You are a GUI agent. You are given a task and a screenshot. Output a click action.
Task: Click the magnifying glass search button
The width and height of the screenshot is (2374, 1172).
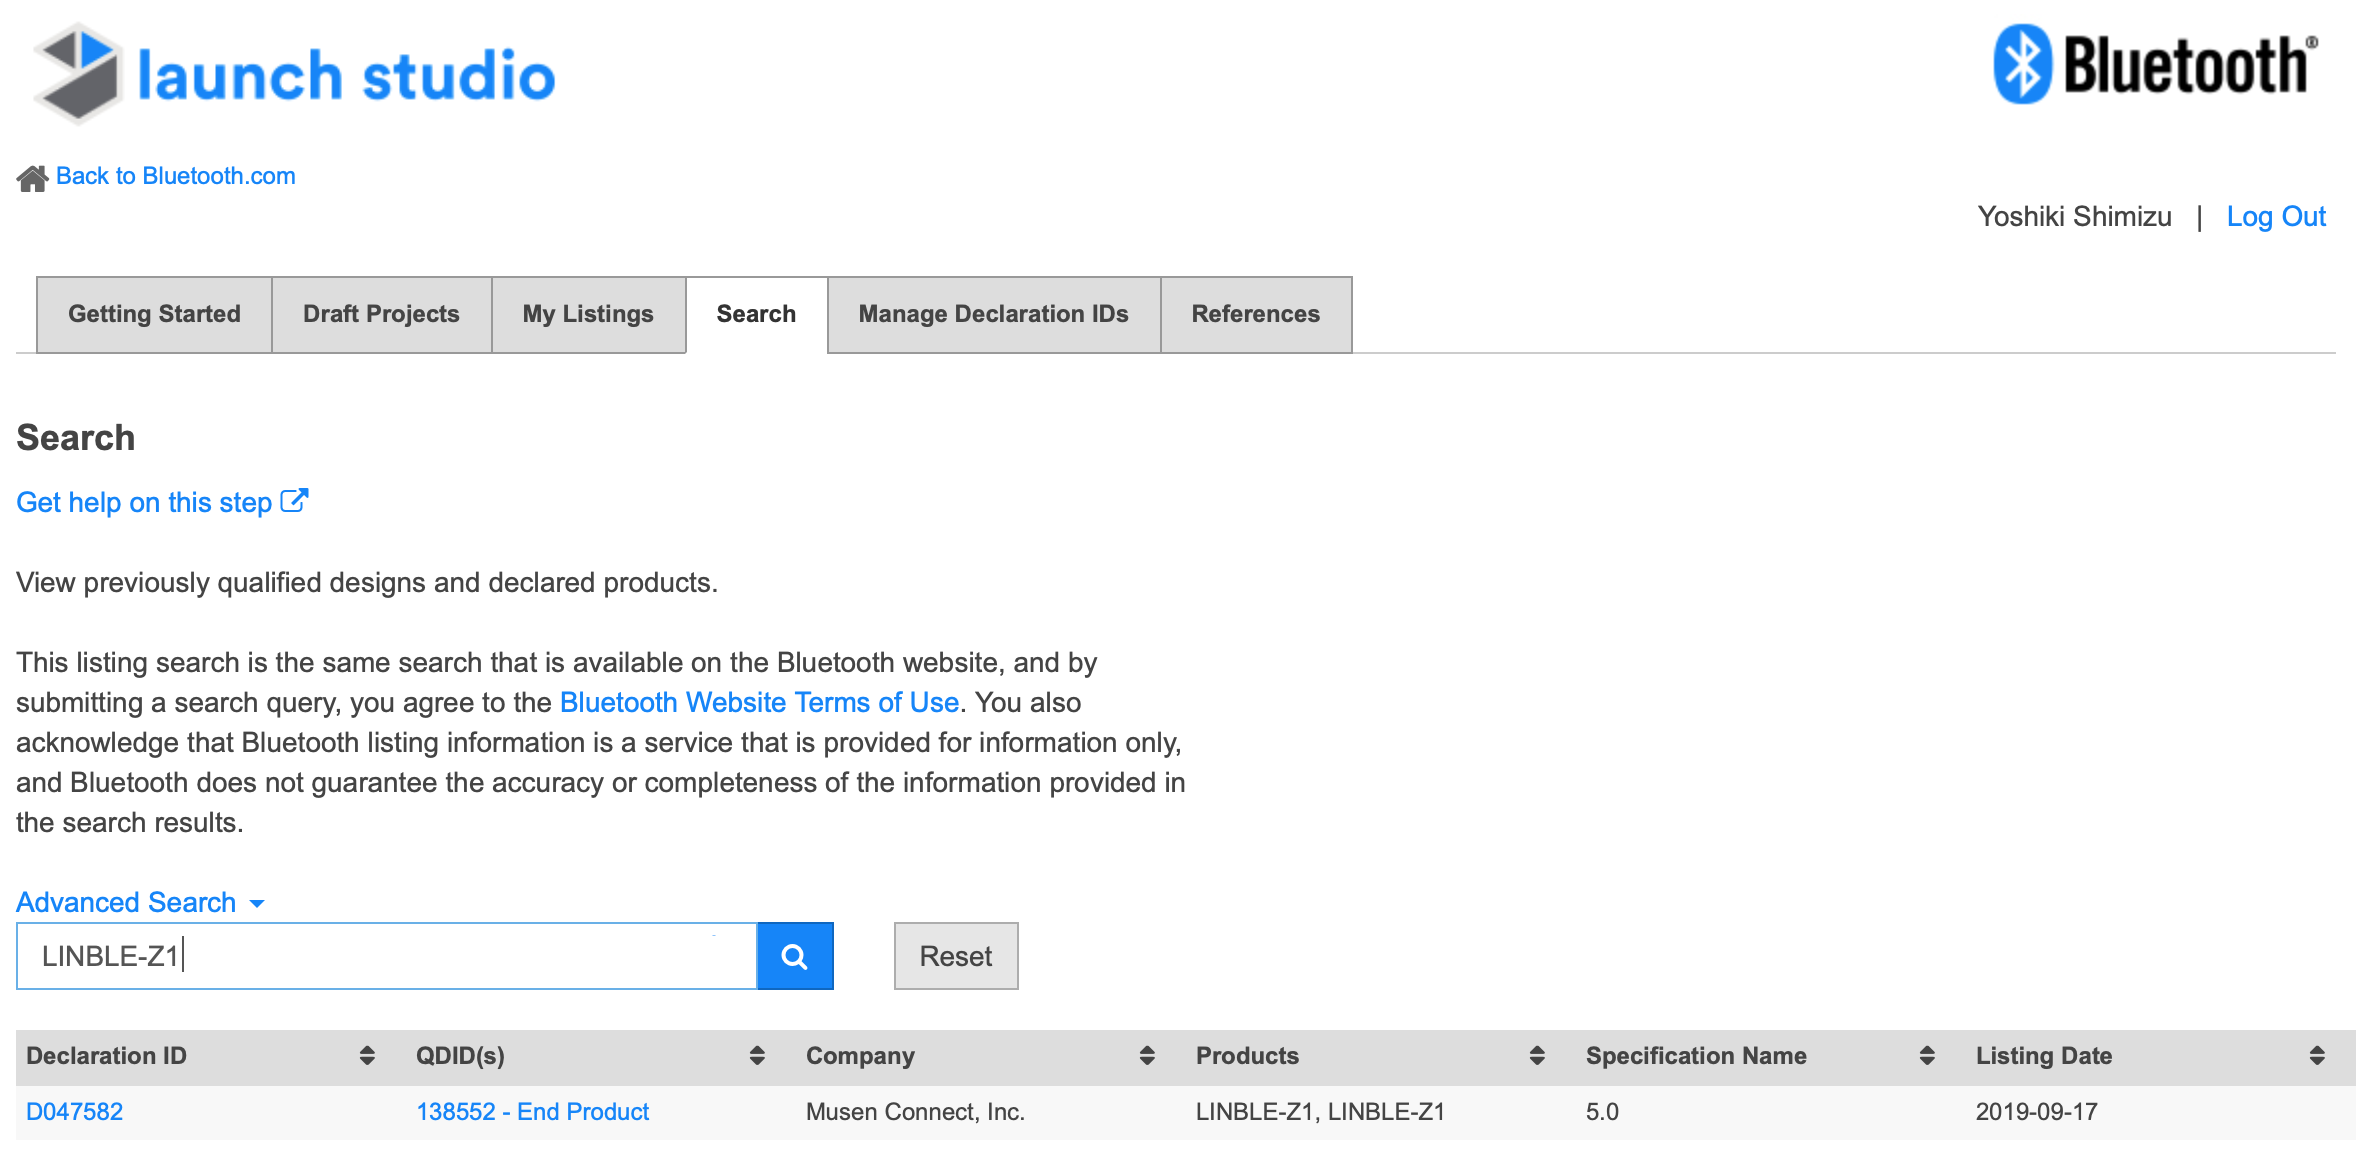point(795,957)
